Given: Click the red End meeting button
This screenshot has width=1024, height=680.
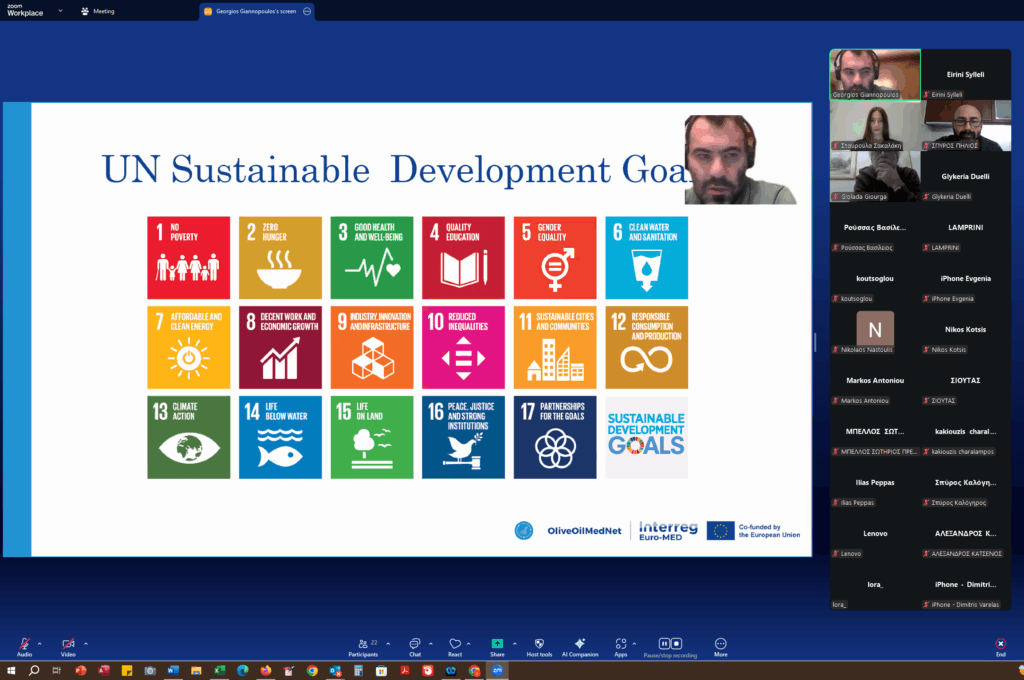Looking at the screenshot, I should tap(1000, 644).
